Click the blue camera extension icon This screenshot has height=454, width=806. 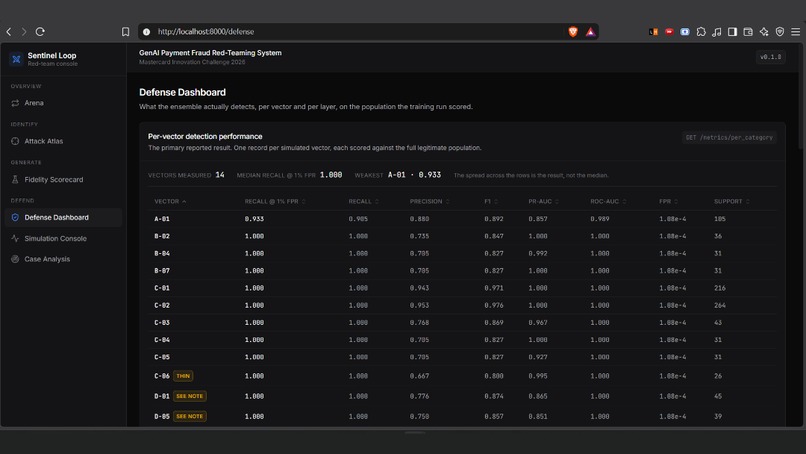click(x=685, y=32)
